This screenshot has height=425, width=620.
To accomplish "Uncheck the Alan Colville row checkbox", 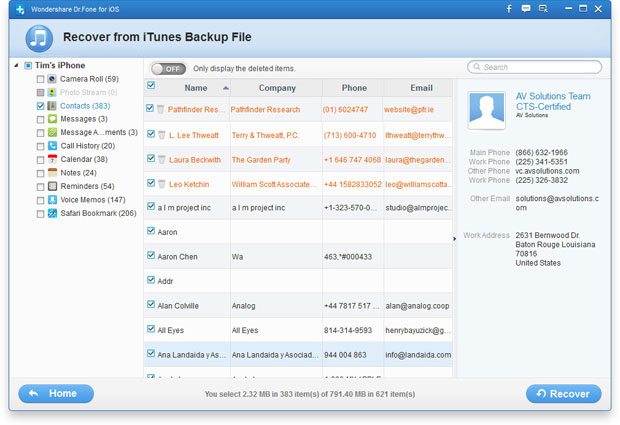I will click(x=151, y=304).
